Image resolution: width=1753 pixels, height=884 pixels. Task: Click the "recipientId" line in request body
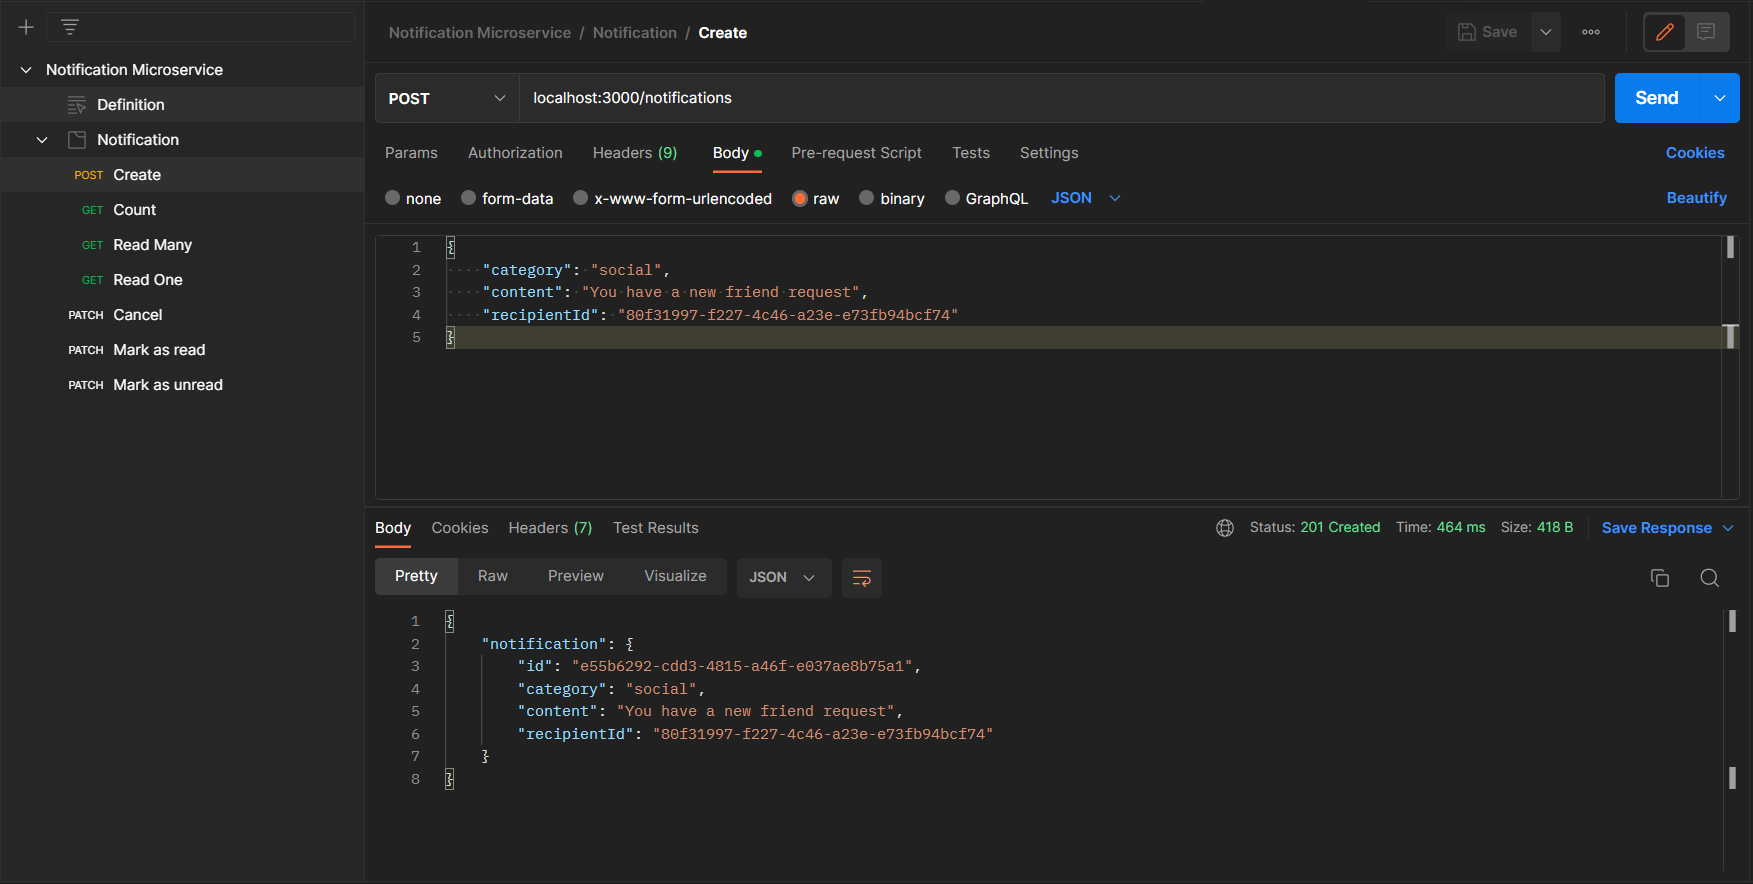click(720, 315)
